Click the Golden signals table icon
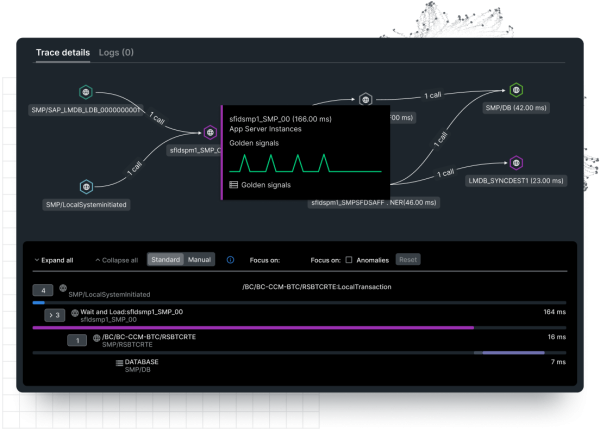 point(234,185)
